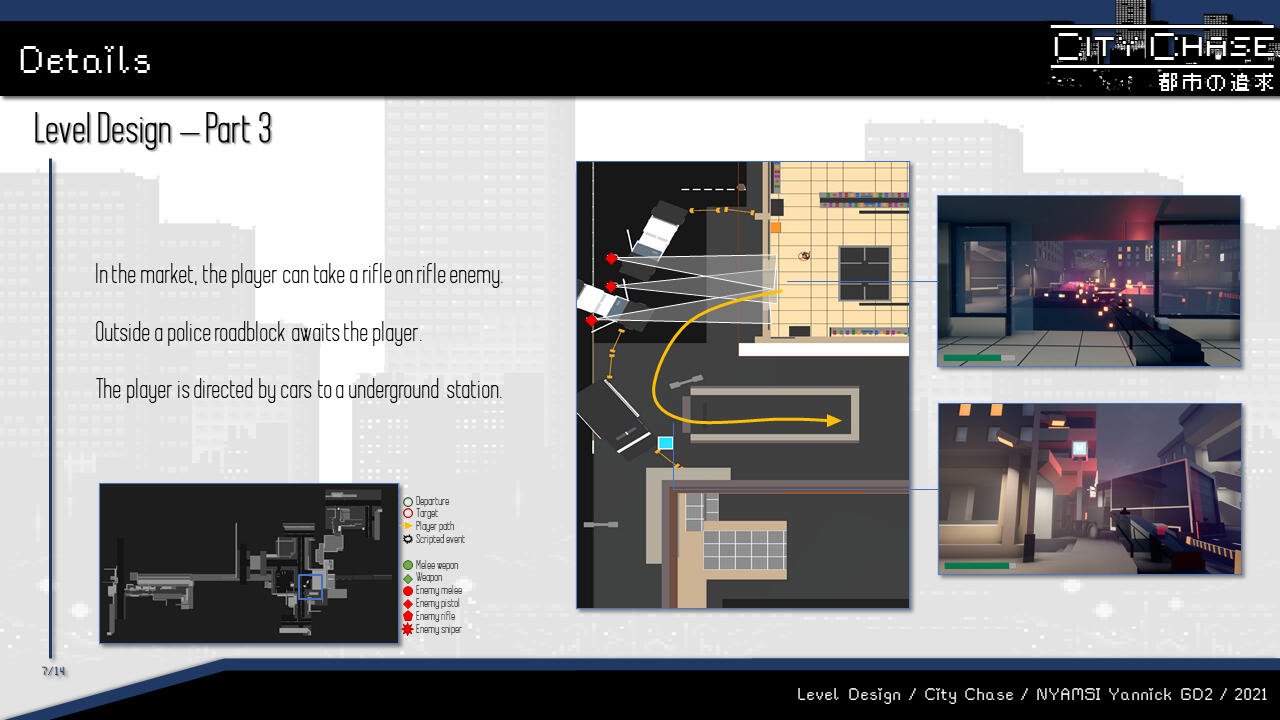Click the orange square marker inside the market
Viewport: 1280px width, 720px height.
tap(775, 227)
